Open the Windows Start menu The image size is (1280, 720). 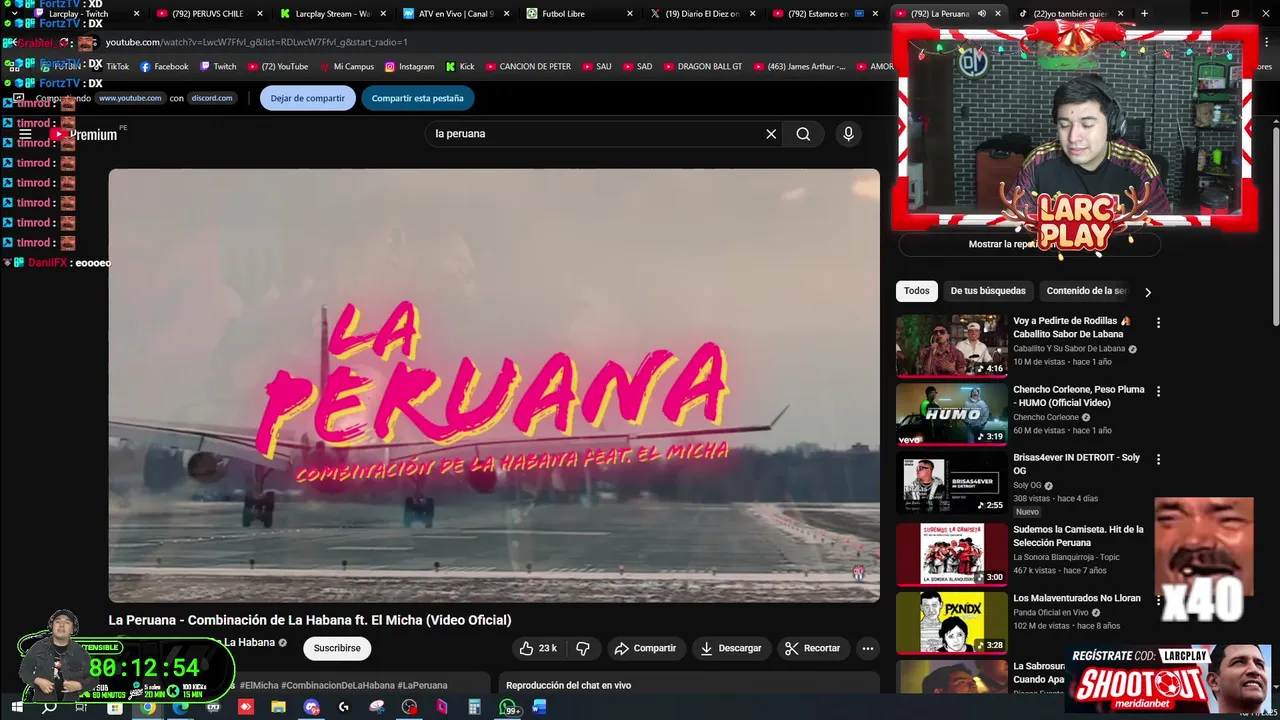17,708
